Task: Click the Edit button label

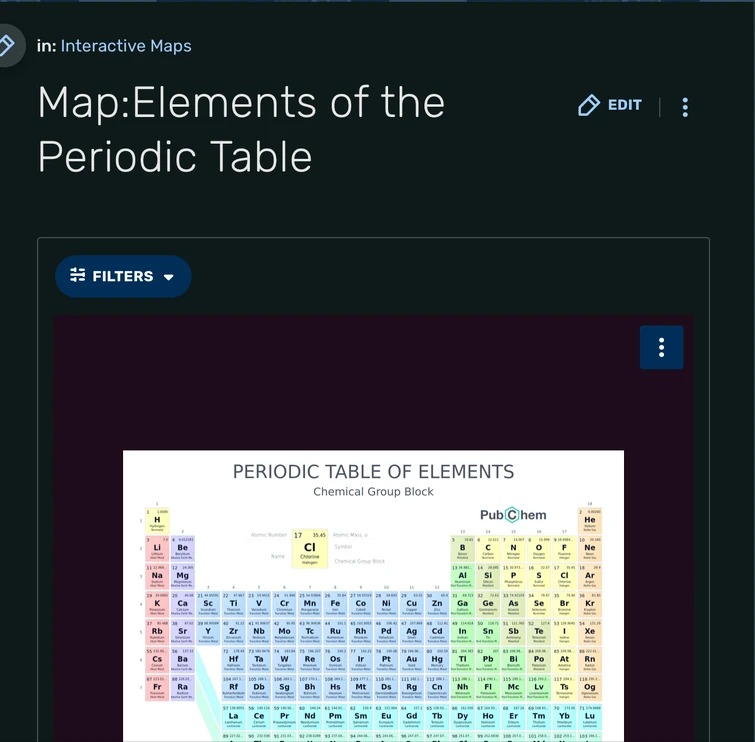Action: coord(624,105)
